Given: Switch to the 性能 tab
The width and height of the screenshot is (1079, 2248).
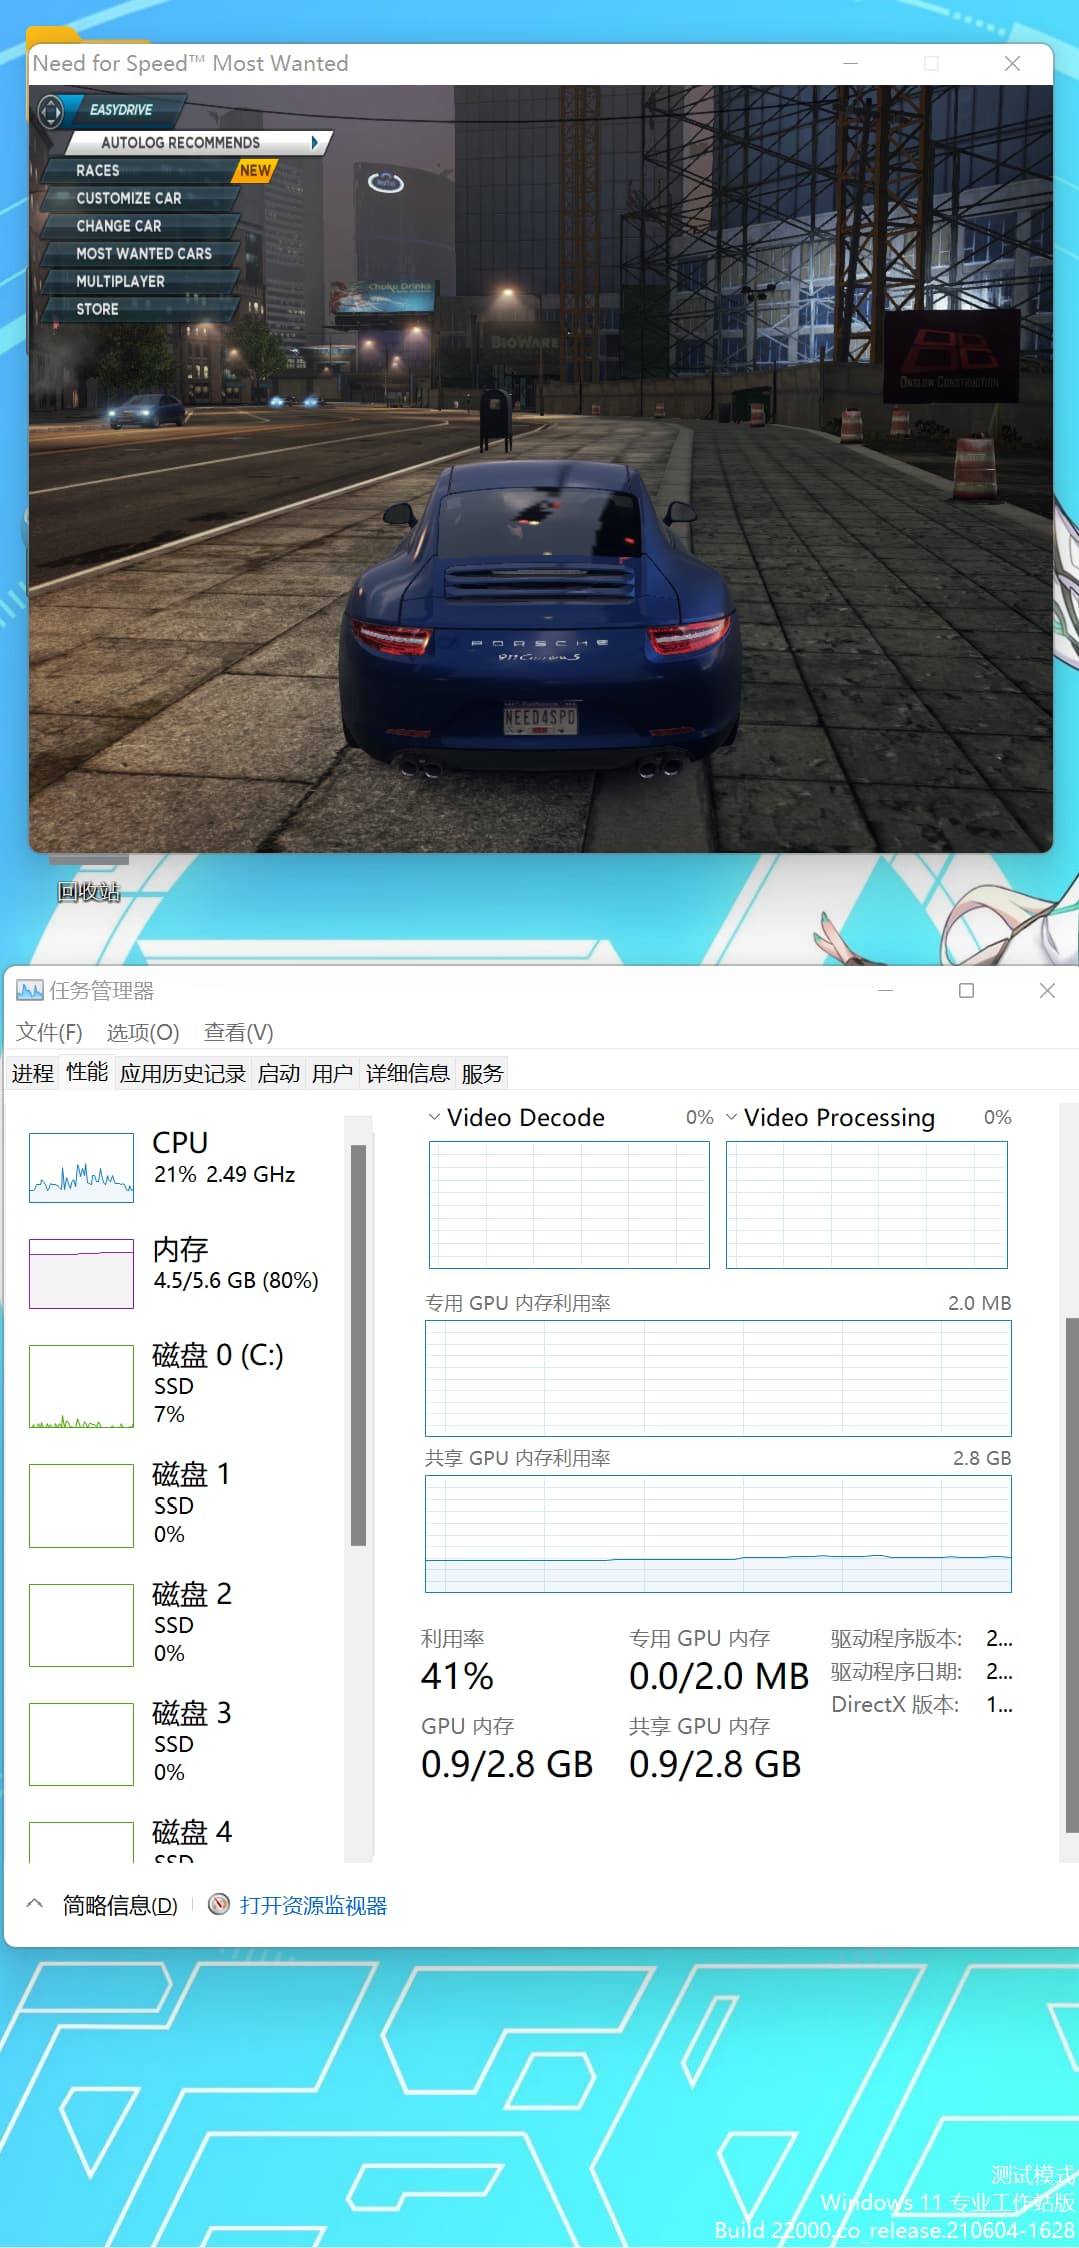Looking at the screenshot, I should coord(87,1072).
